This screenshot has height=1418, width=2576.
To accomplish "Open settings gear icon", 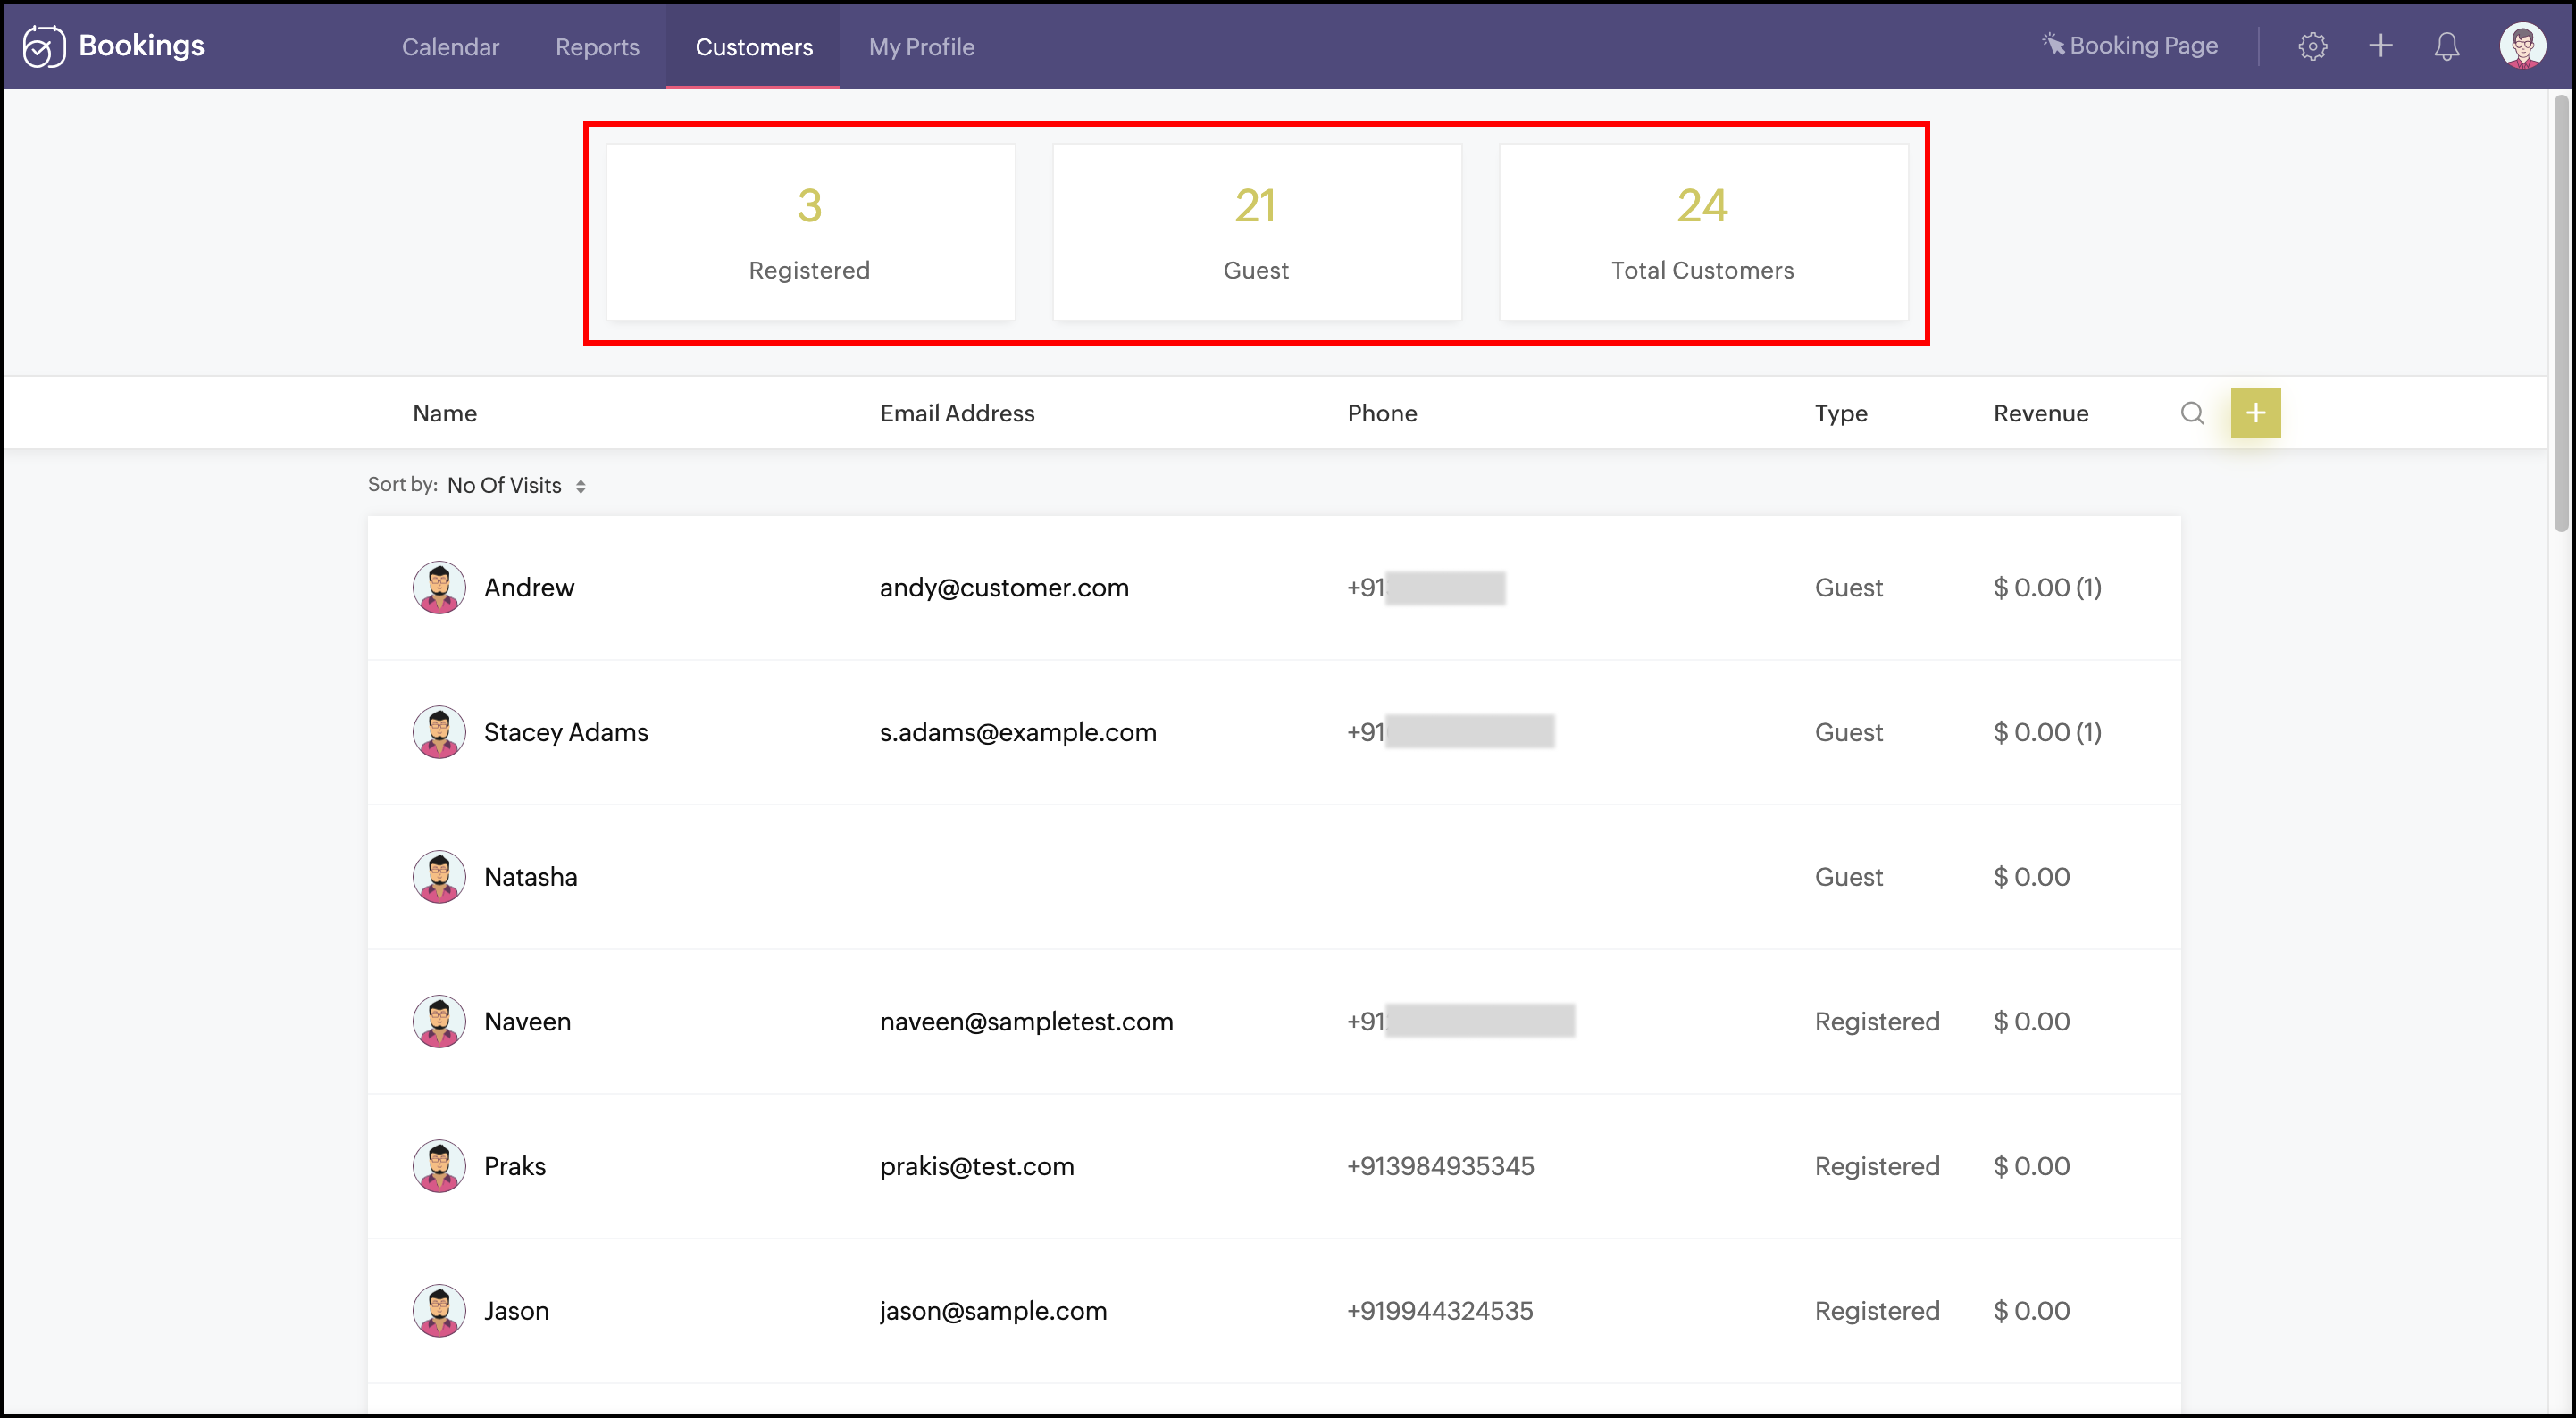I will (x=2312, y=46).
